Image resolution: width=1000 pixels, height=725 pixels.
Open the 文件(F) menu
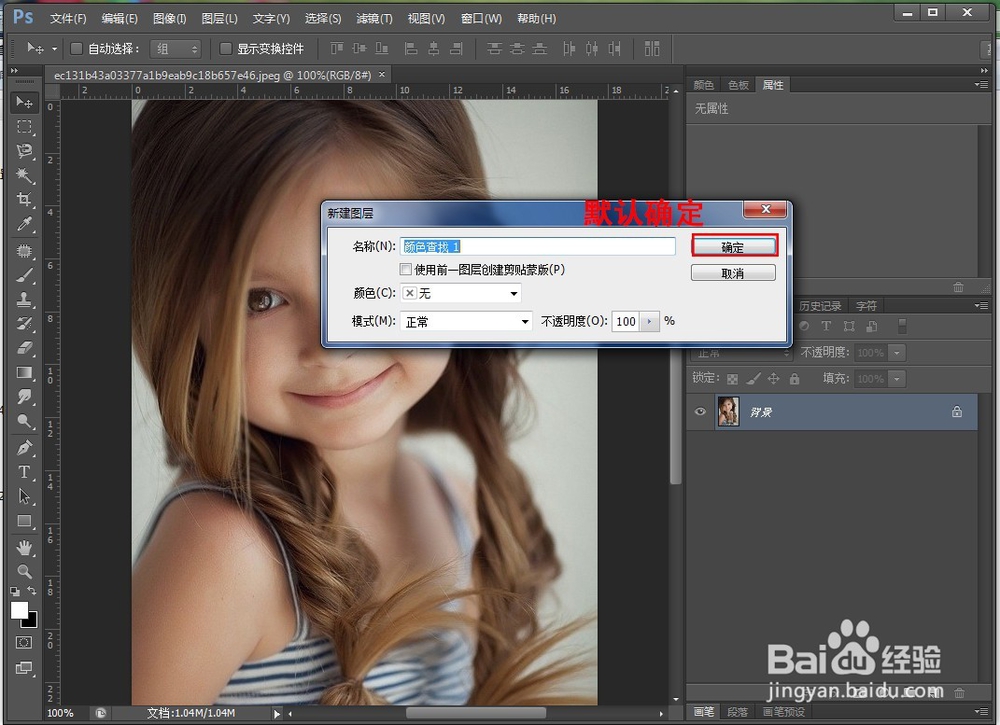coord(68,18)
